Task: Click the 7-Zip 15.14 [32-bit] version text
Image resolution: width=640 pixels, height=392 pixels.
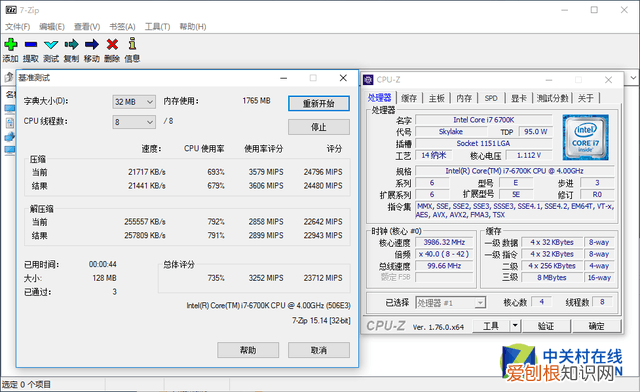Action: coord(321,321)
